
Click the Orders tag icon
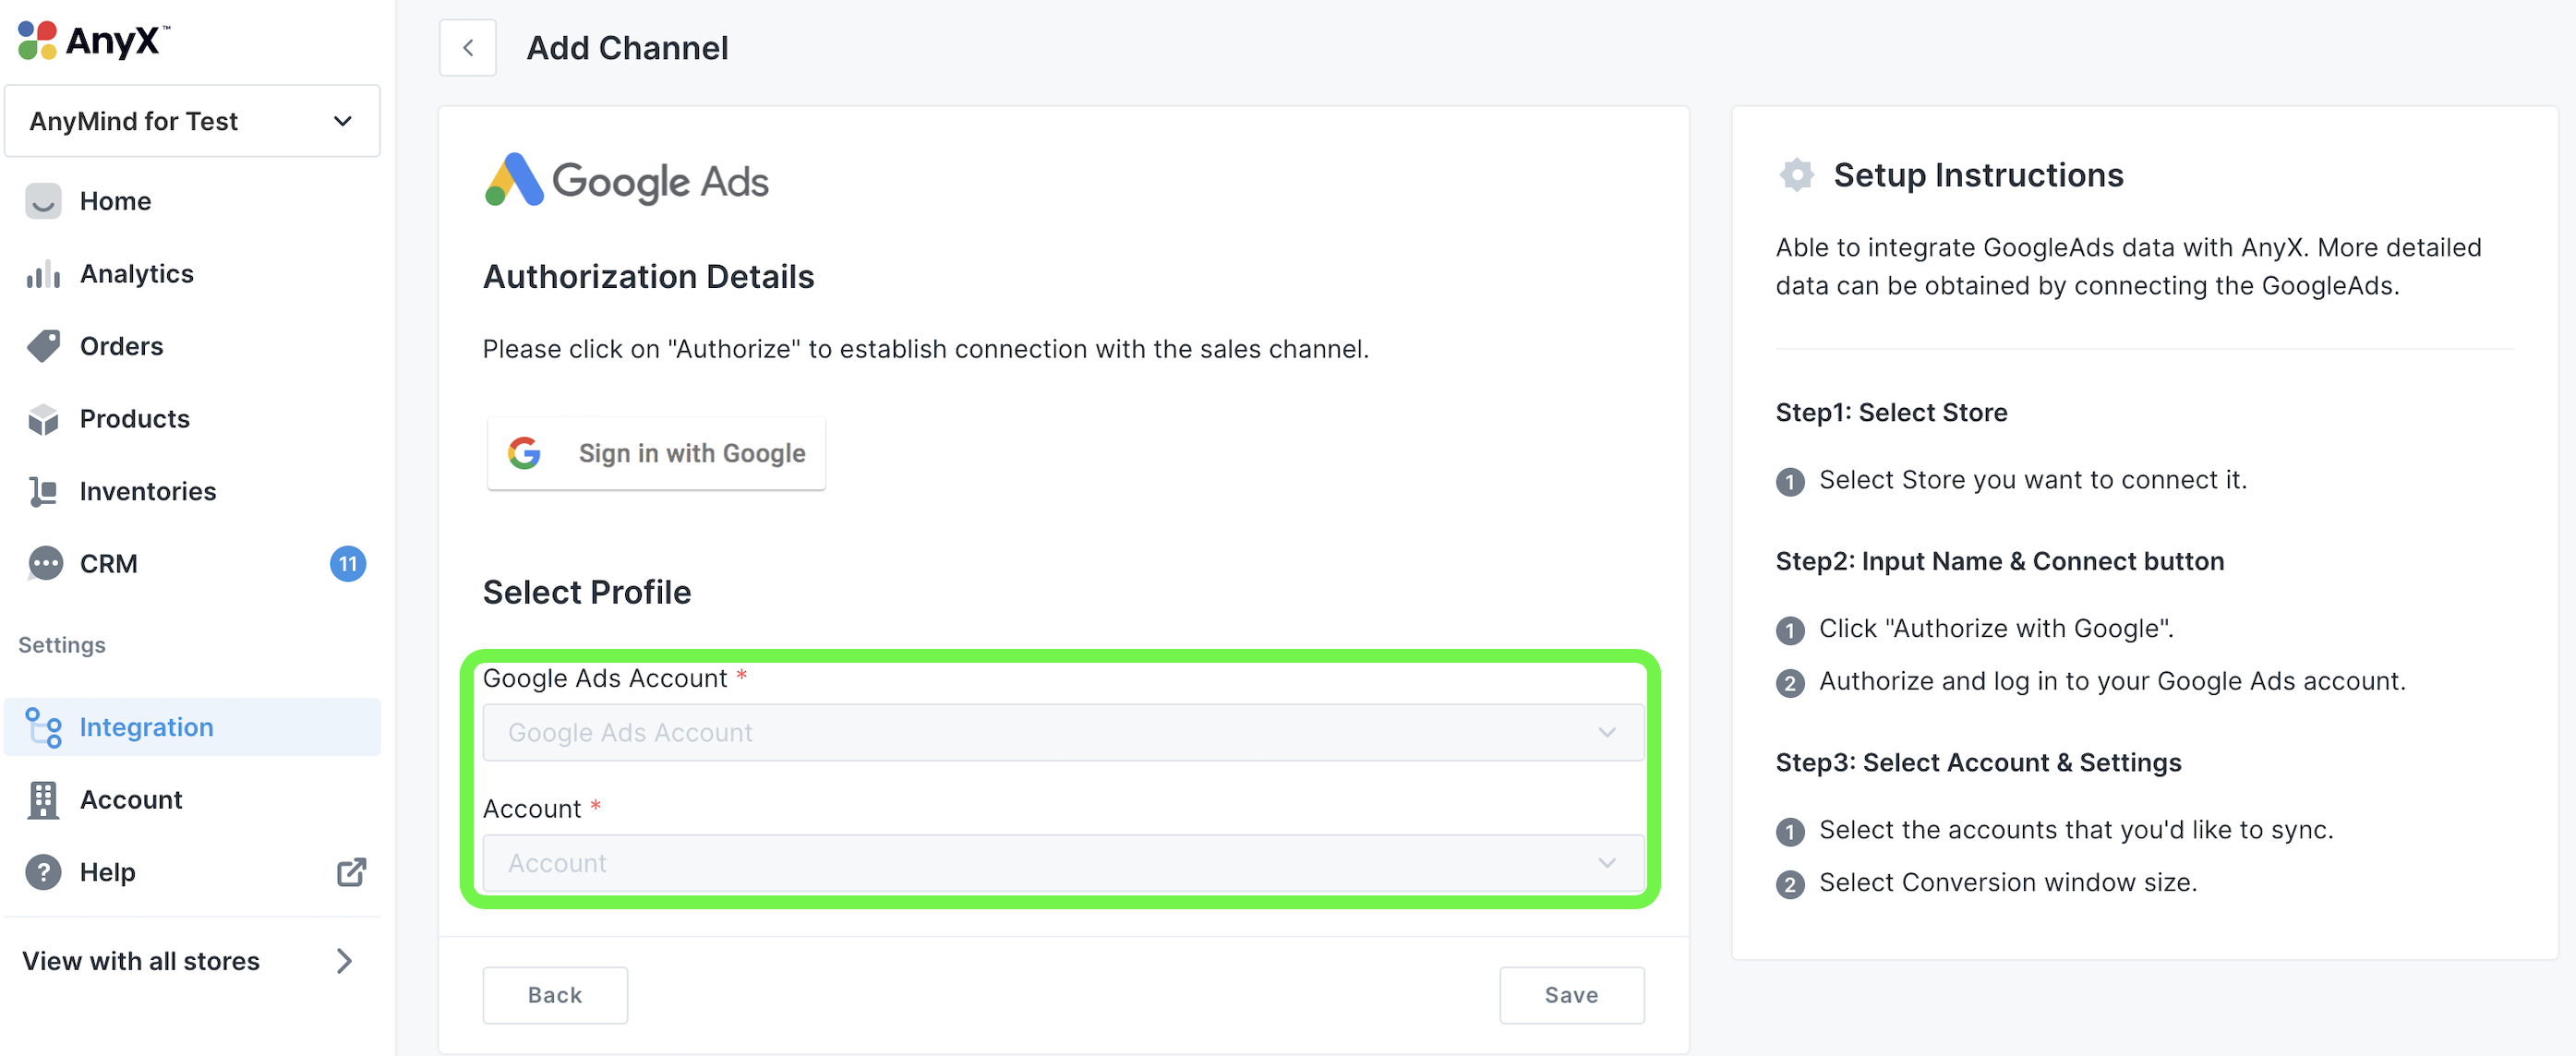click(x=43, y=346)
